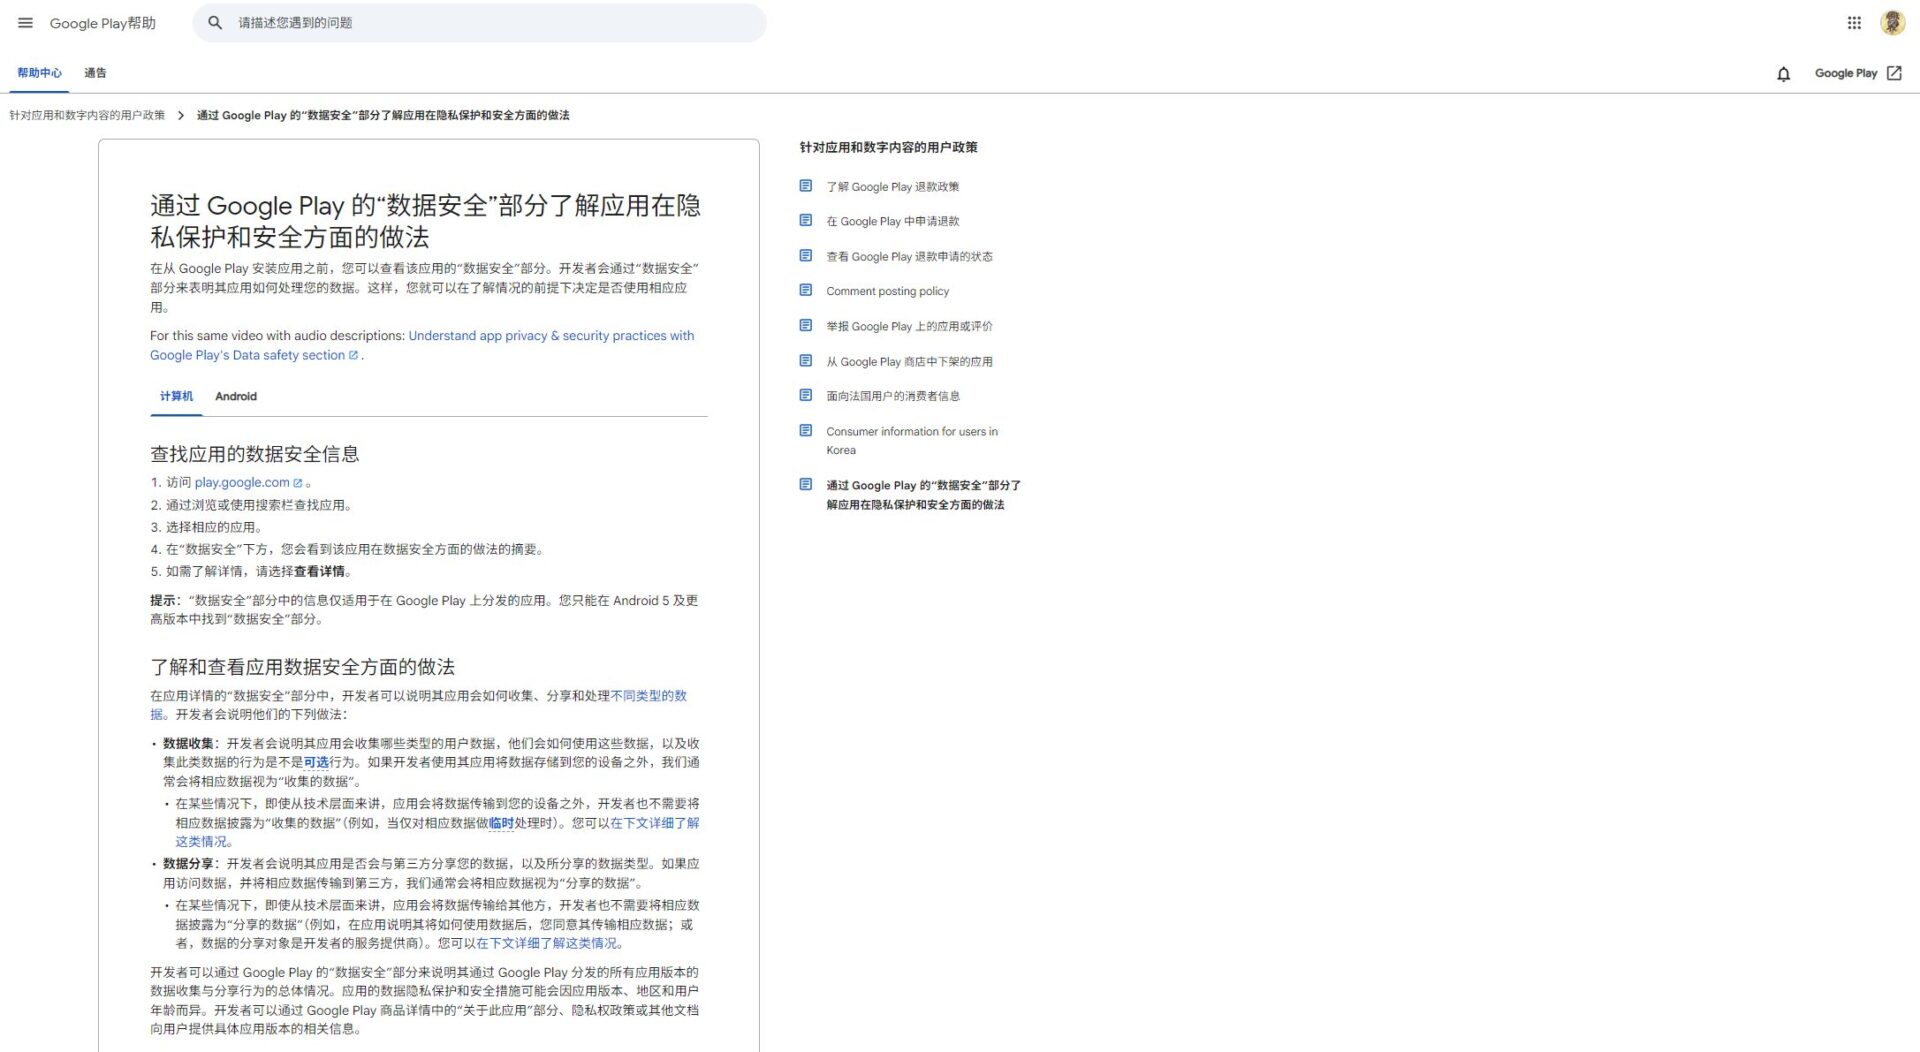The width and height of the screenshot is (1920, 1052).
Task: Click the article icon beside 了解 Google Play 退款政策
Action: click(x=806, y=186)
